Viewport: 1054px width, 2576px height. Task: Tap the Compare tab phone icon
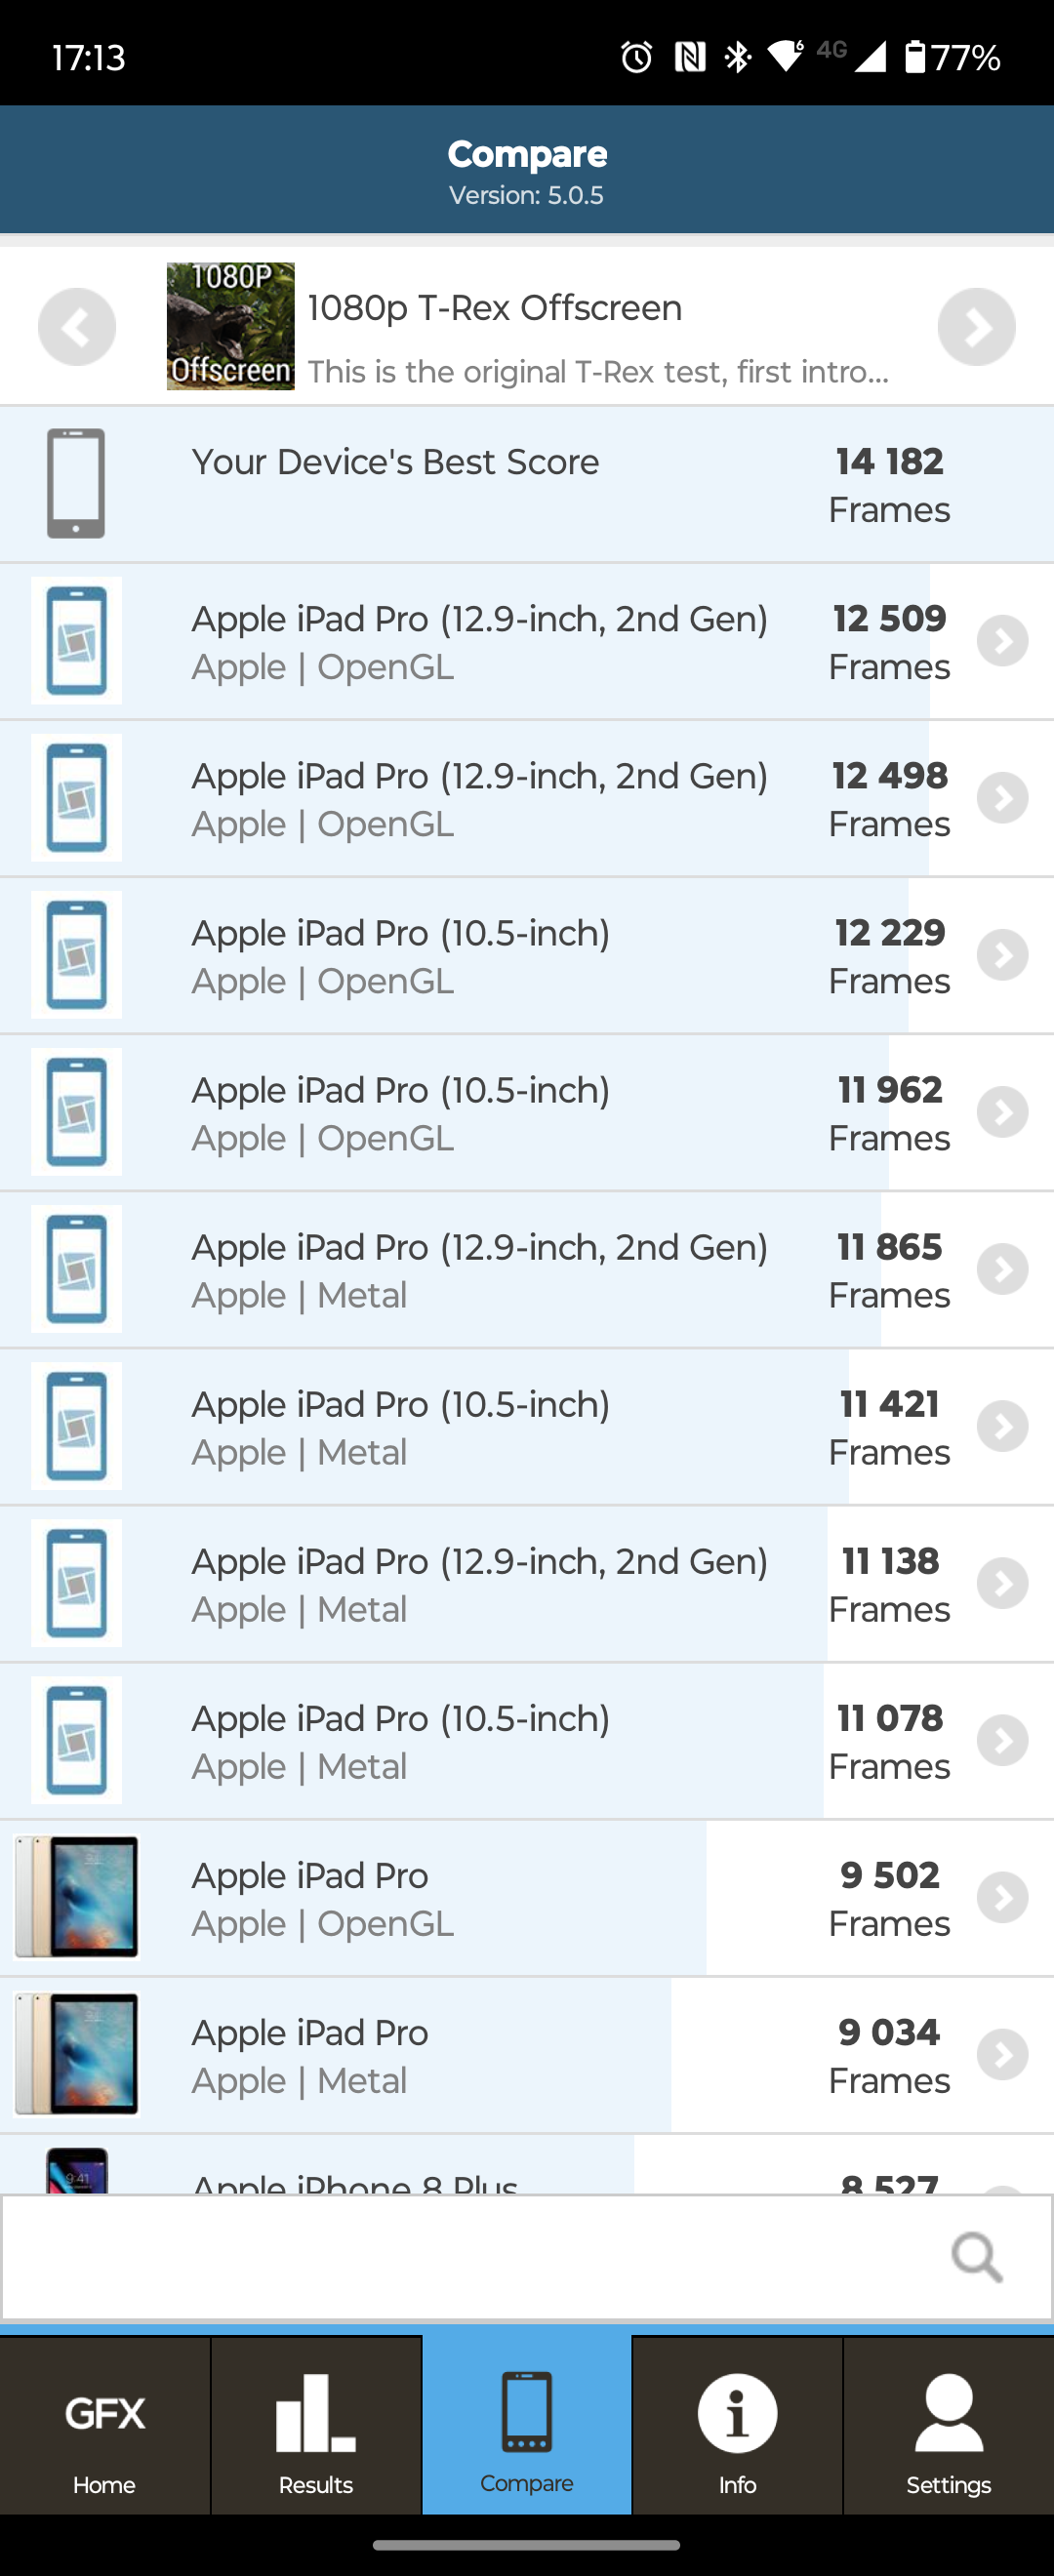[527, 2412]
